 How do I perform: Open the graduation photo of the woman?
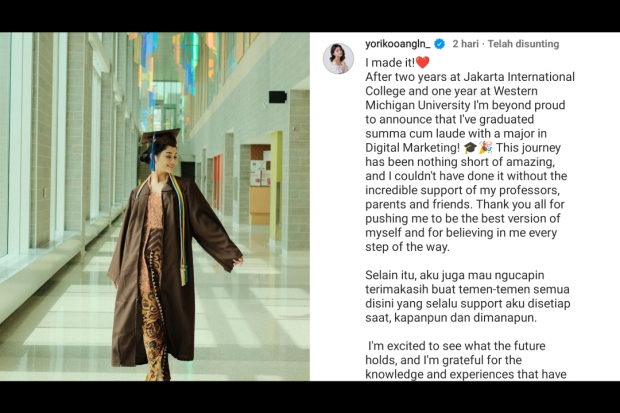pyautogui.click(x=155, y=206)
